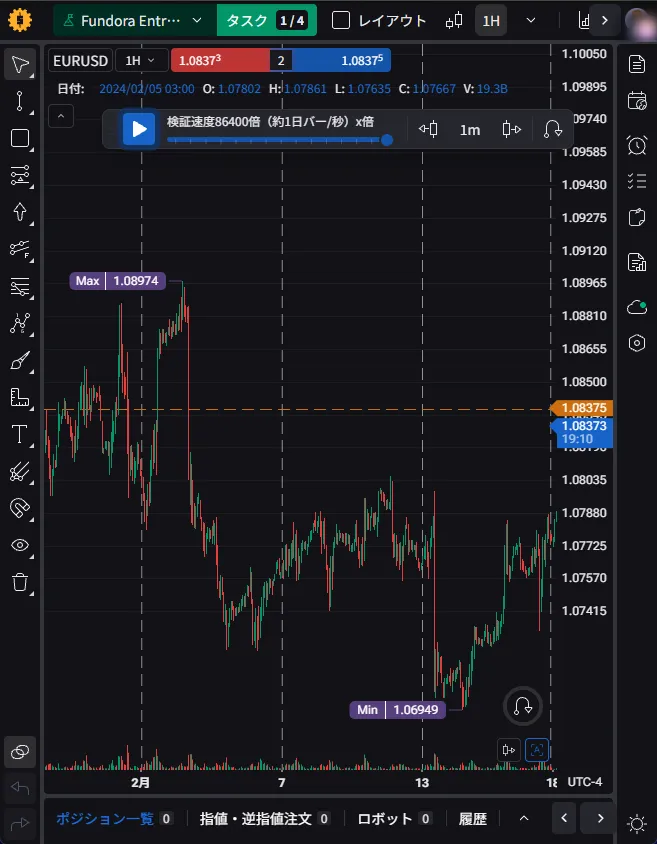Click scroll-to-latest candle icon near bottom
The height and width of the screenshot is (844, 657).
click(508, 750)
